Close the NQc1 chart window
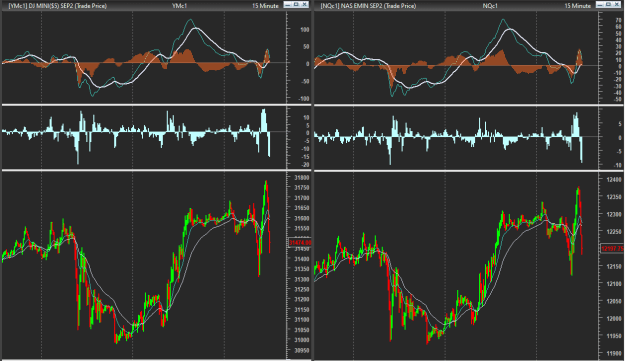 pyautogui.click(x=617, y=4)
